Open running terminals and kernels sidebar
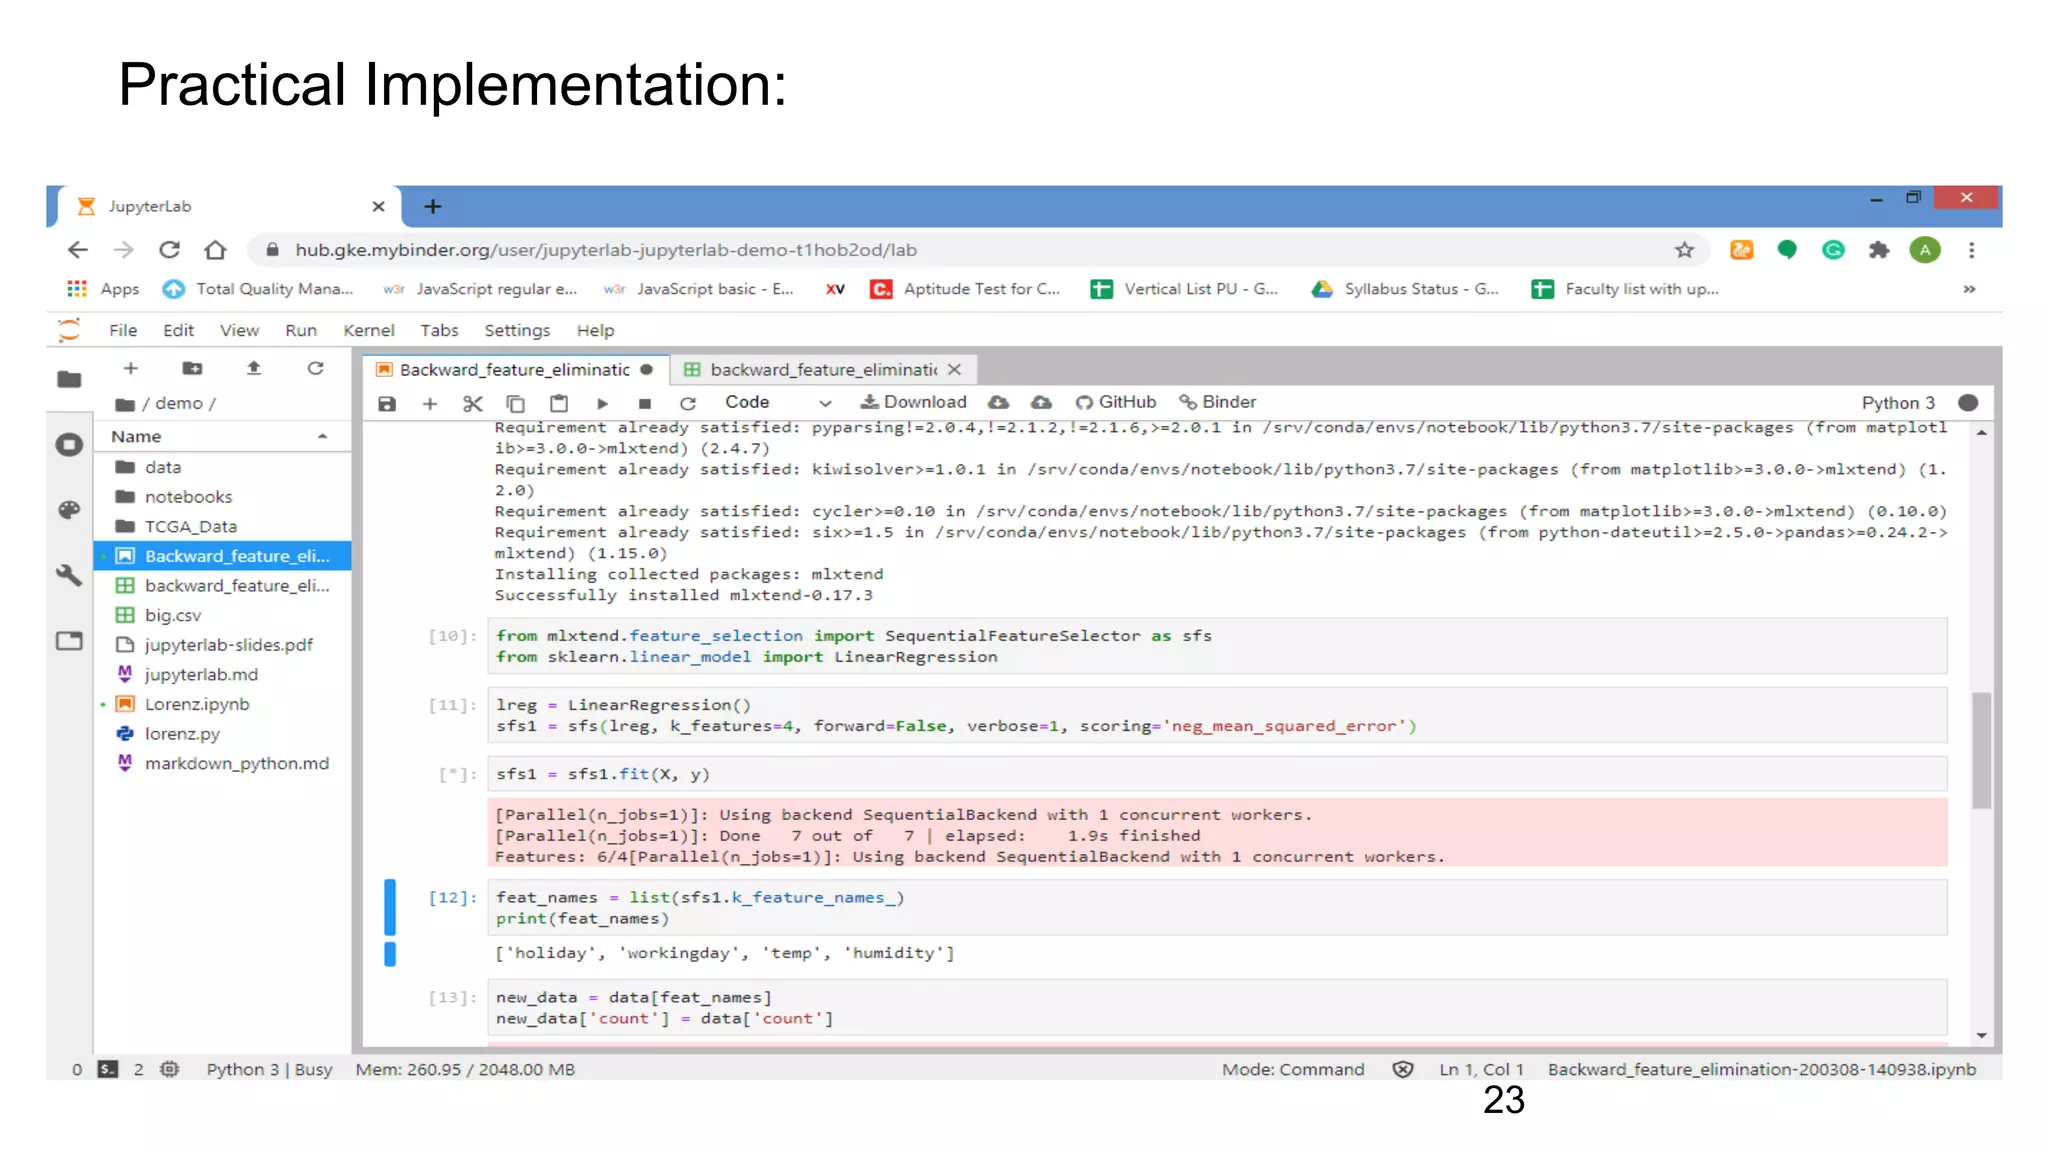2048x1152 pixels. pos(69,445)
